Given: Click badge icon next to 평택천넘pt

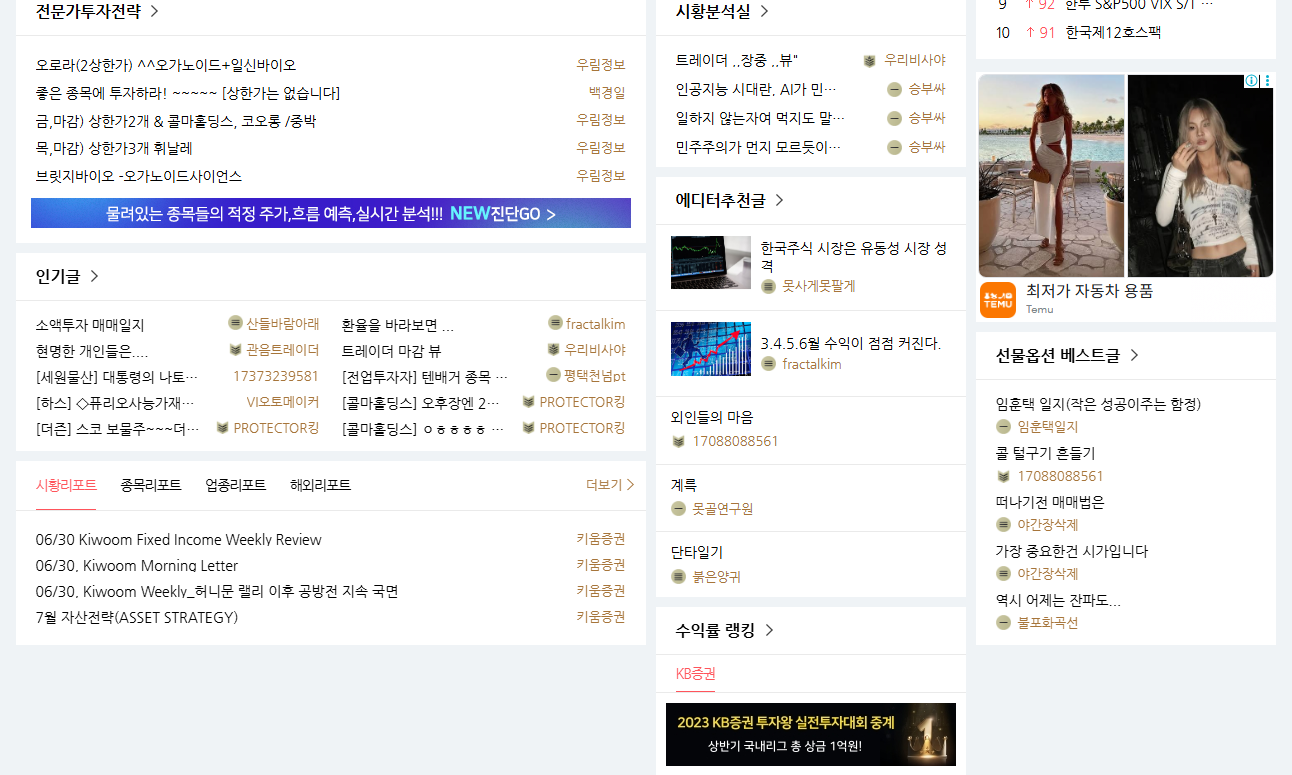Looking at the screenshot, I should [x=553, y=375].
